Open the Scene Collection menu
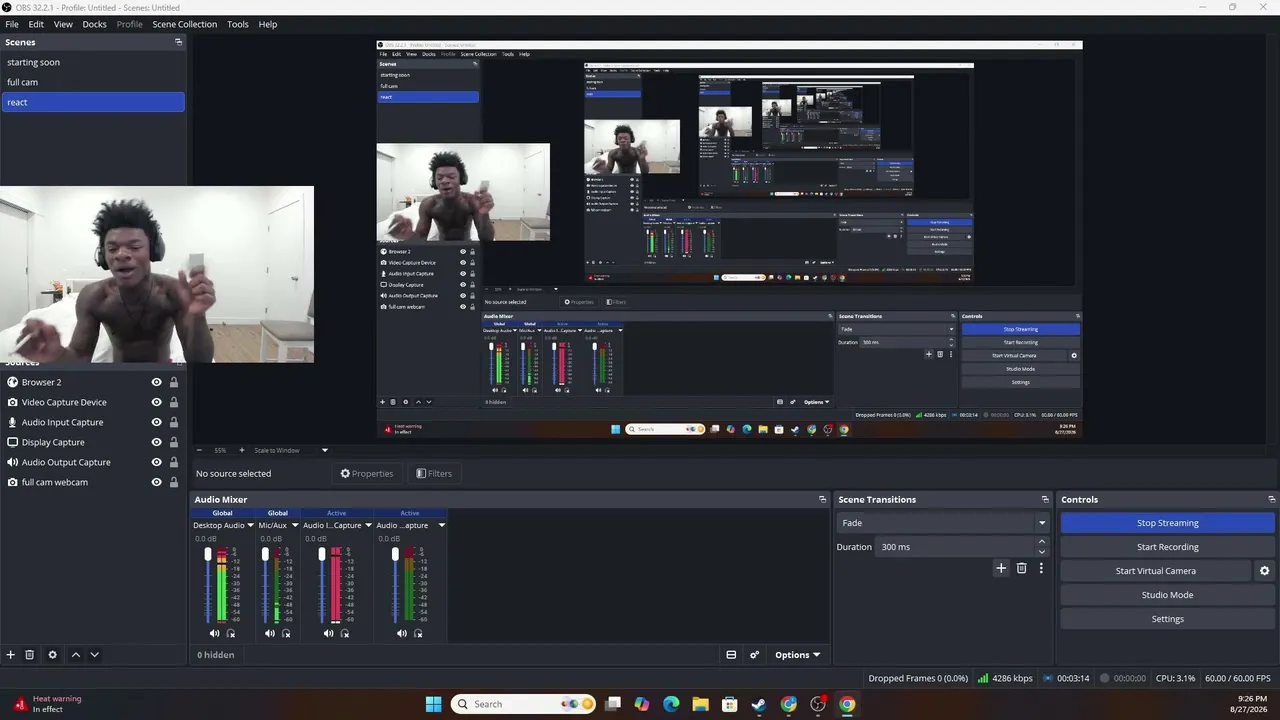 point(185,24)
